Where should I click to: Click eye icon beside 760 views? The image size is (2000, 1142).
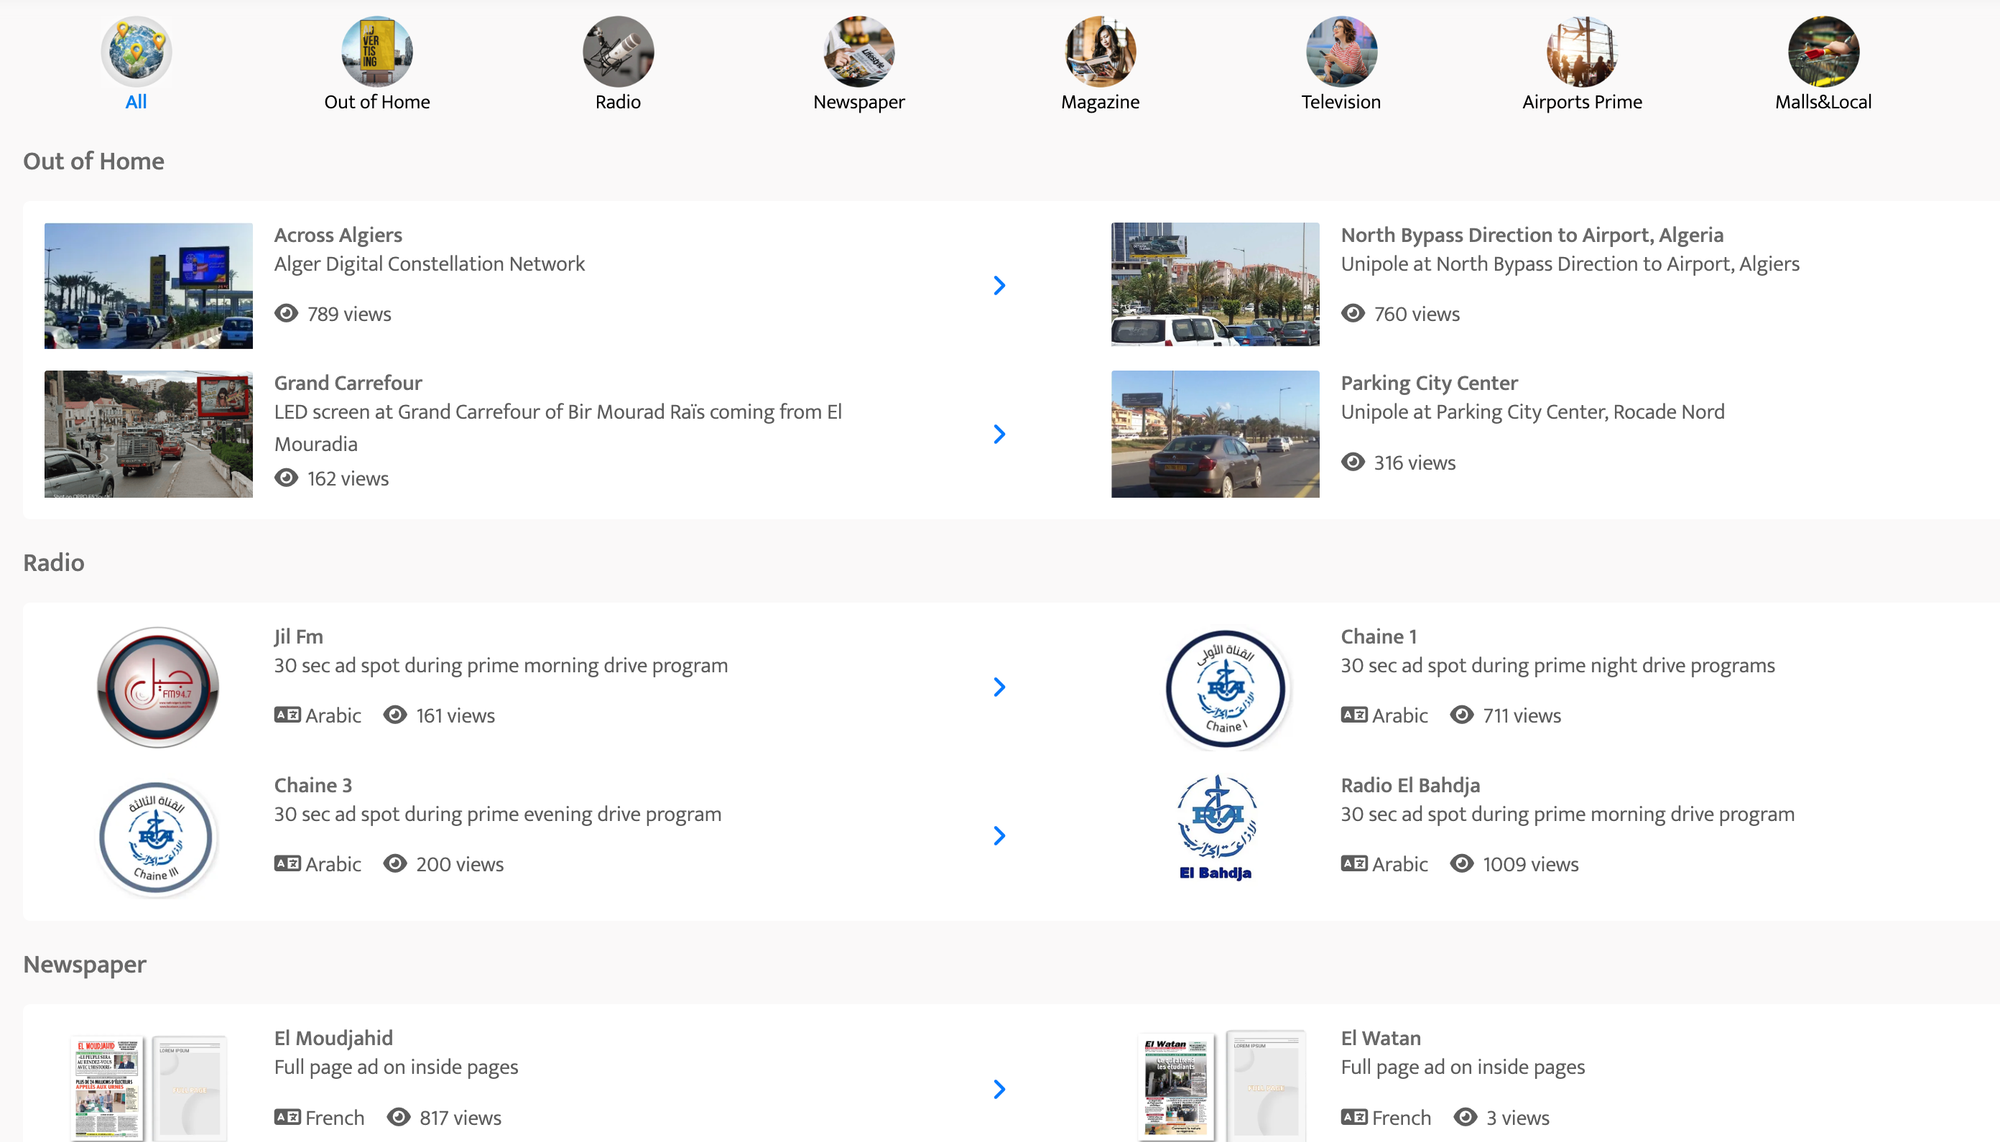(1353, 313)
